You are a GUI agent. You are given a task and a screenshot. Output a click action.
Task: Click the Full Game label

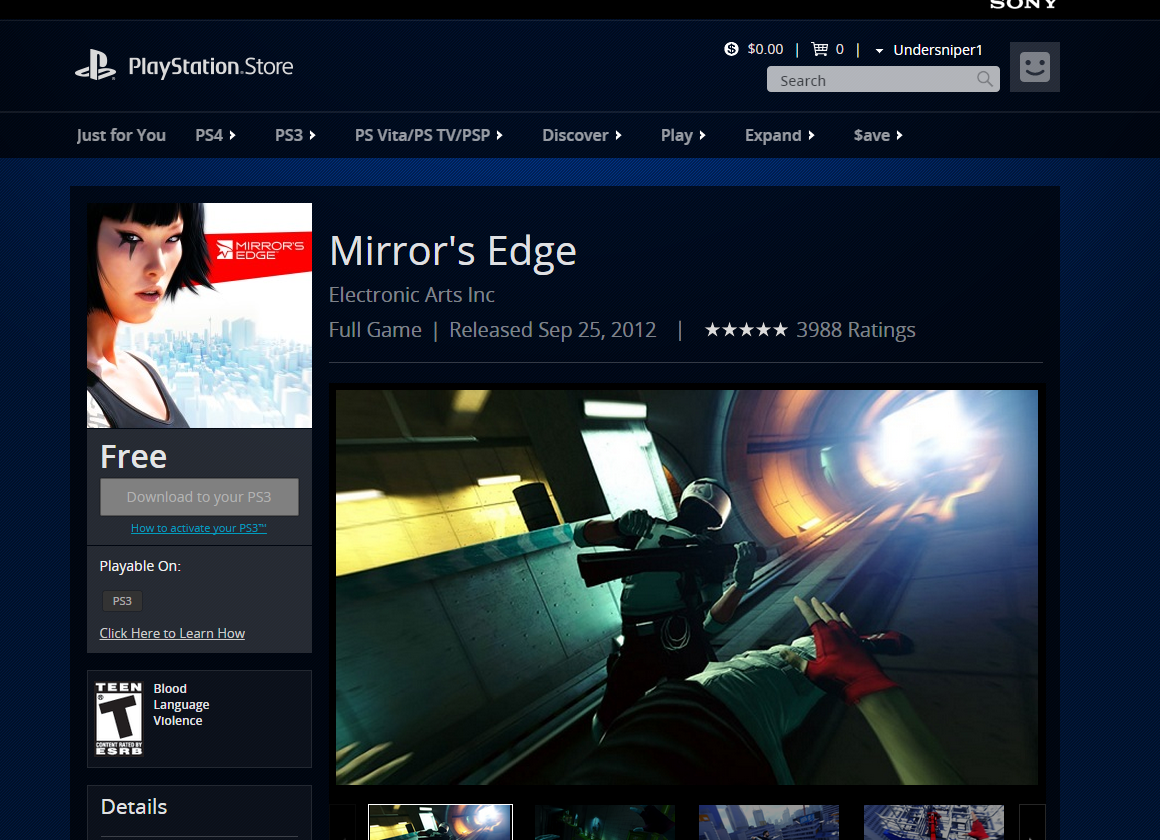tap(375, 329)
